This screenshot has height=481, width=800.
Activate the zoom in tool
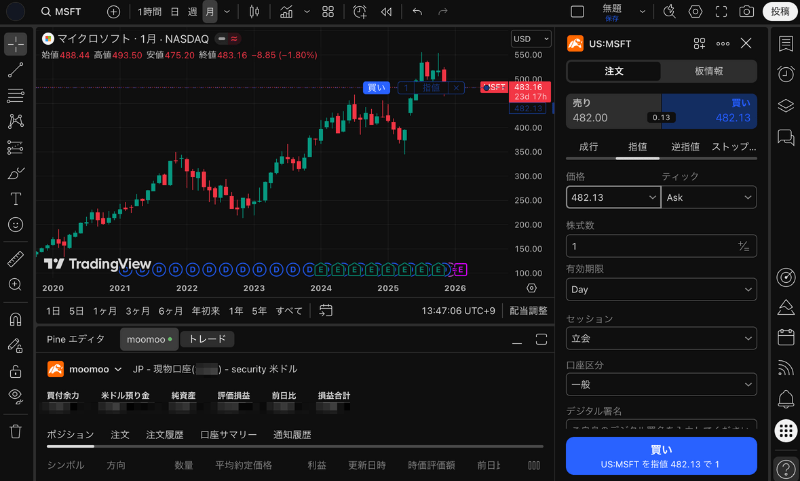pos(16,284)
